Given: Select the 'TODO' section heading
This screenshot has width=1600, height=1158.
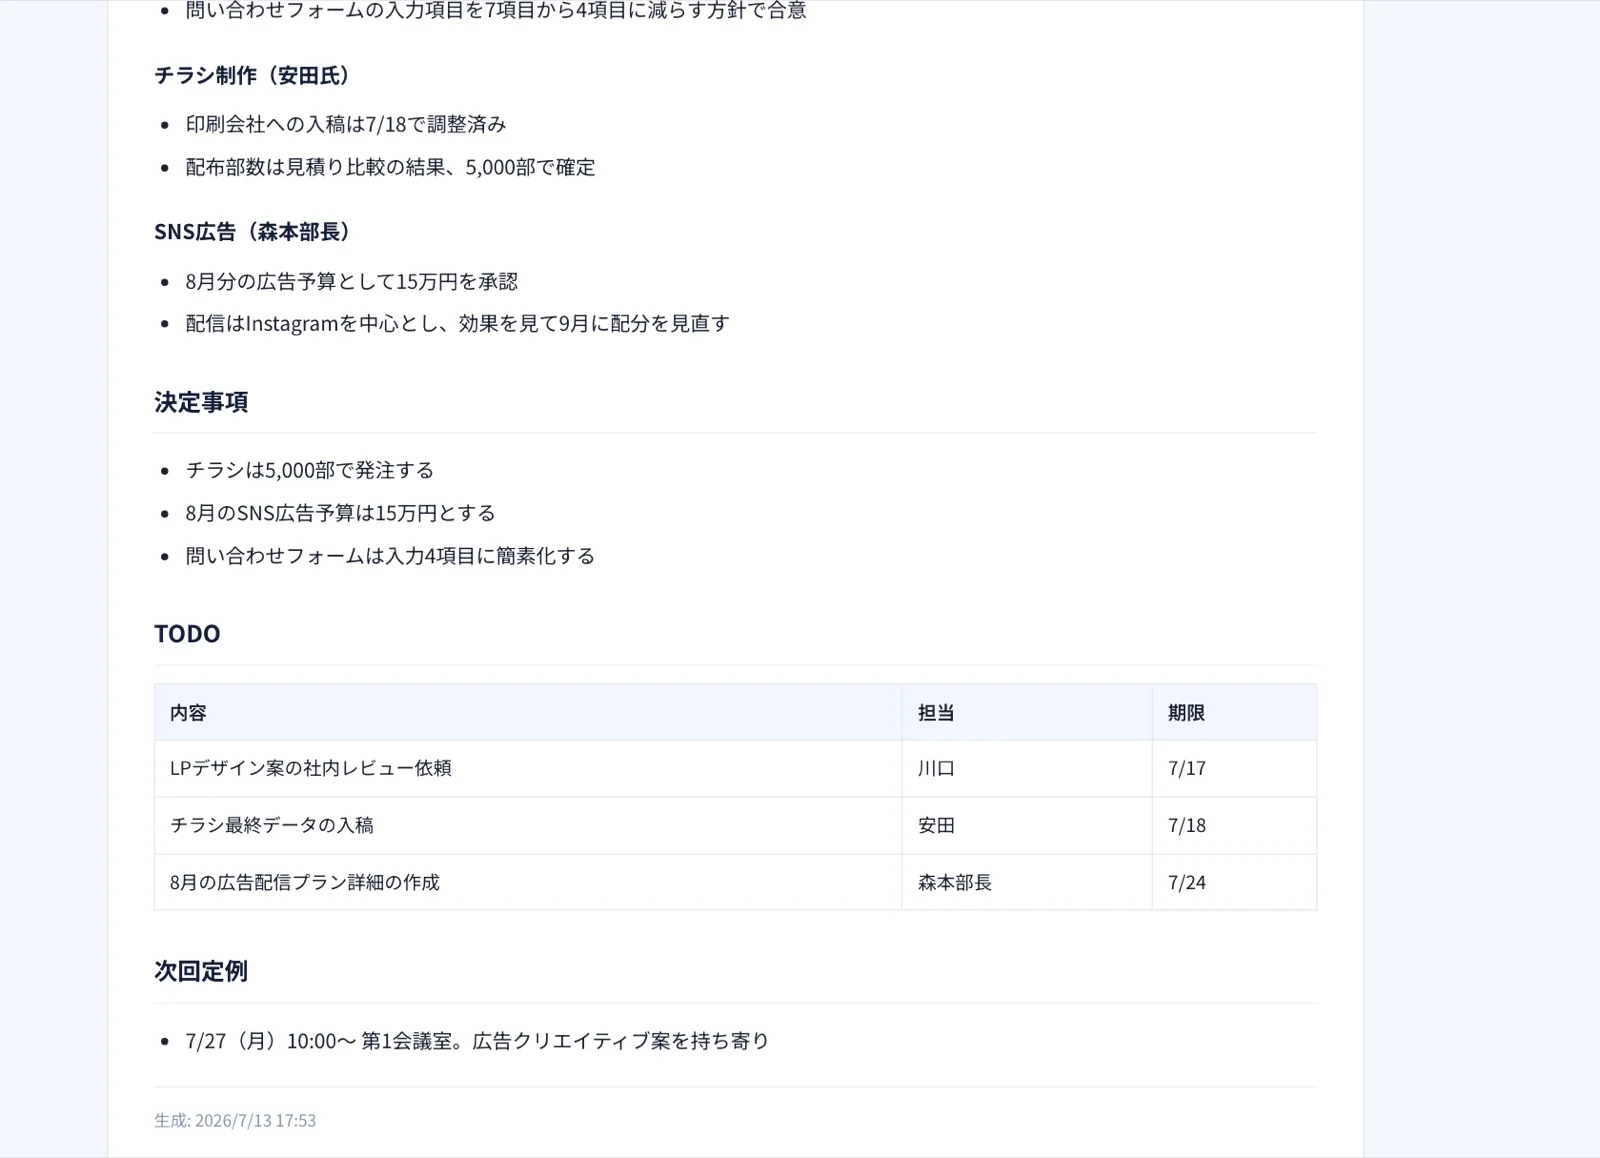Looking at the screenshot, I should (187, 634).
